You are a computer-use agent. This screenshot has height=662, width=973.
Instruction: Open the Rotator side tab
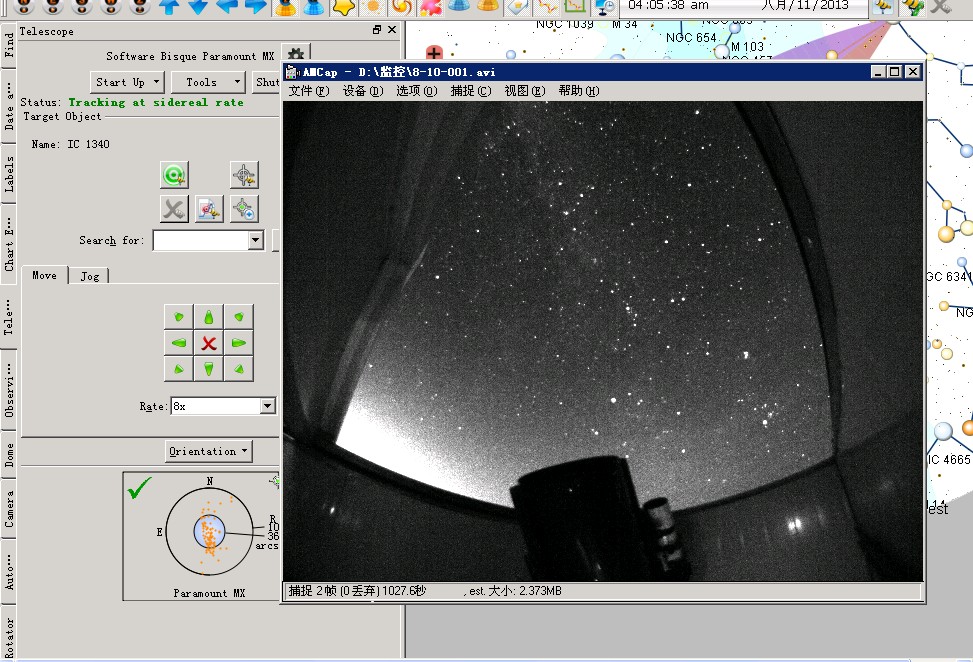(9, 635)
